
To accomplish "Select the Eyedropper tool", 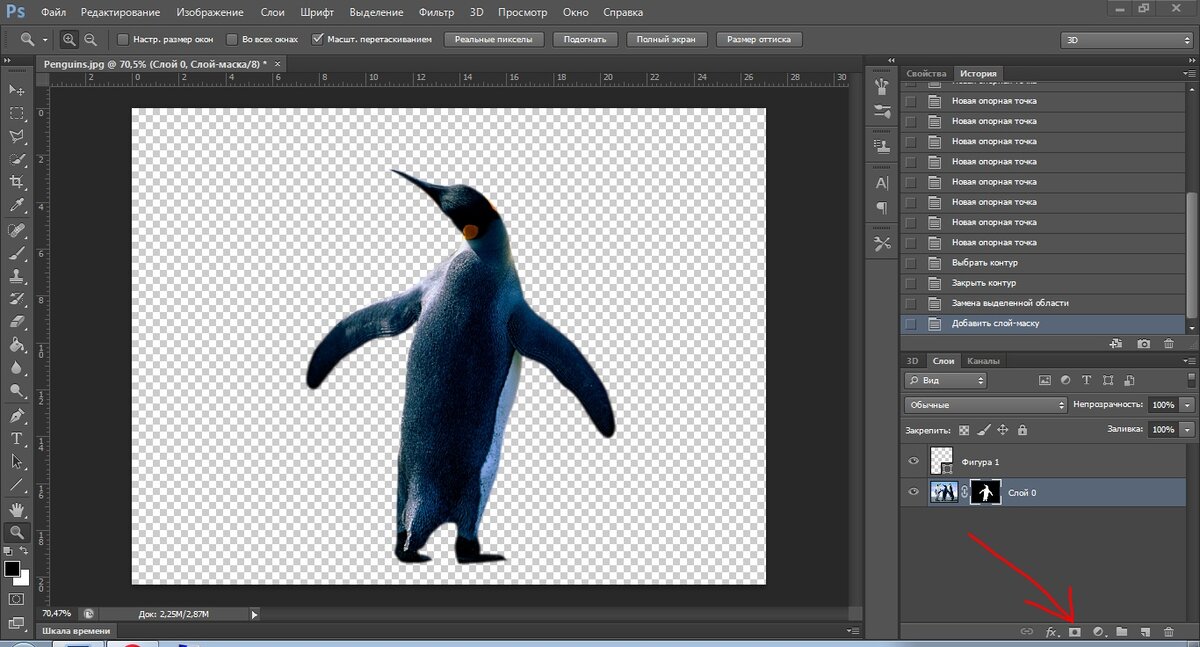I will tap(17, 205).
